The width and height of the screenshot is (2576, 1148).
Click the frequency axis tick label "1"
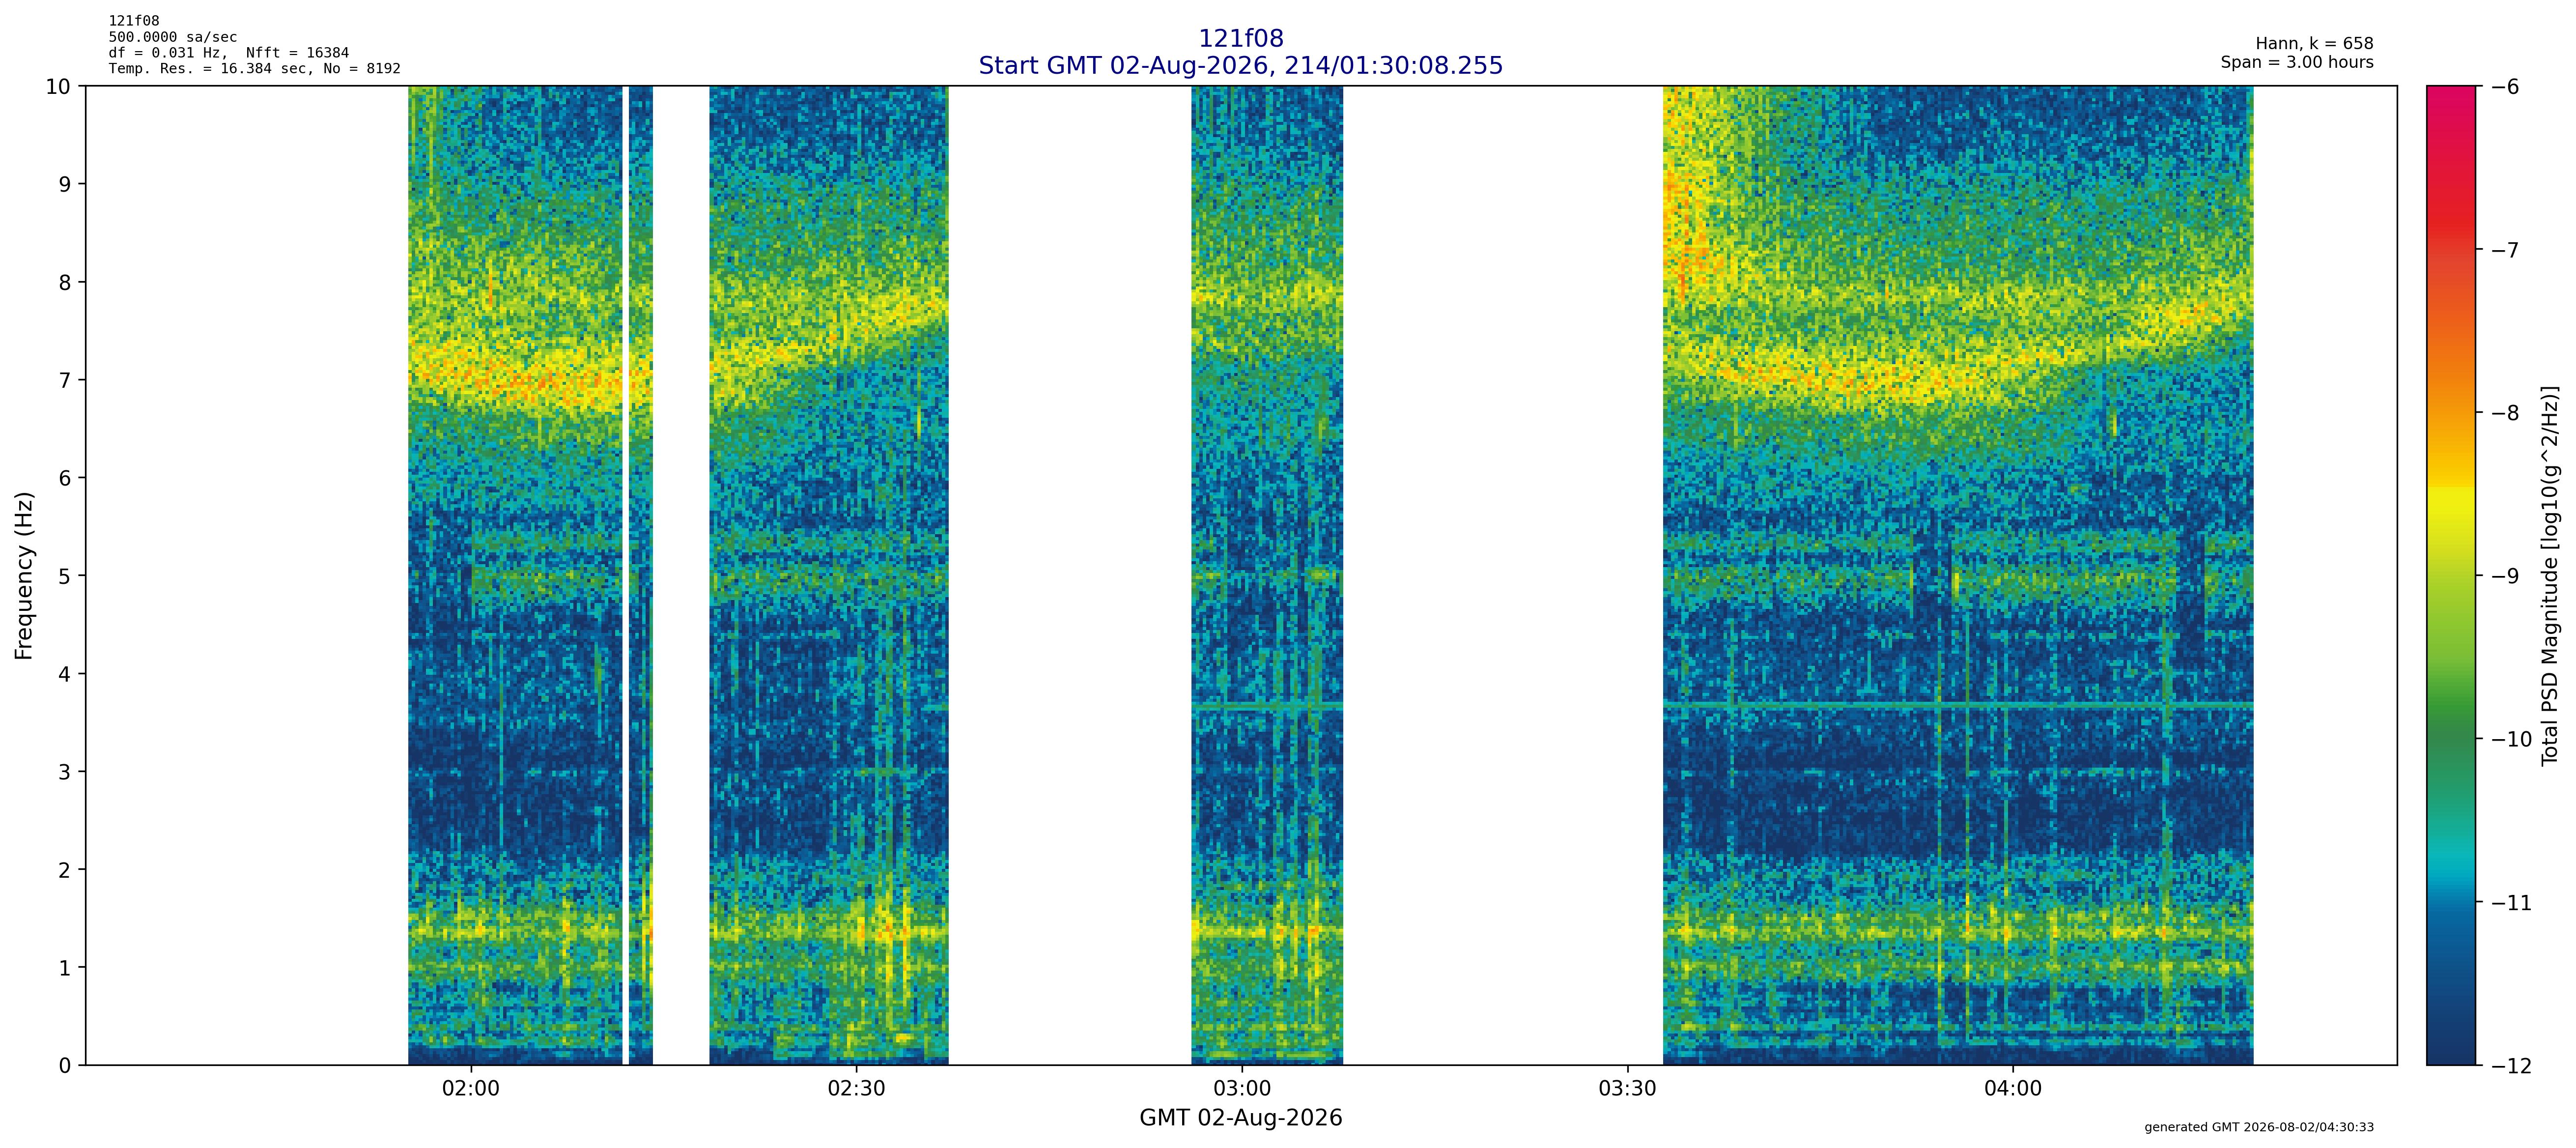pos(65,969)
